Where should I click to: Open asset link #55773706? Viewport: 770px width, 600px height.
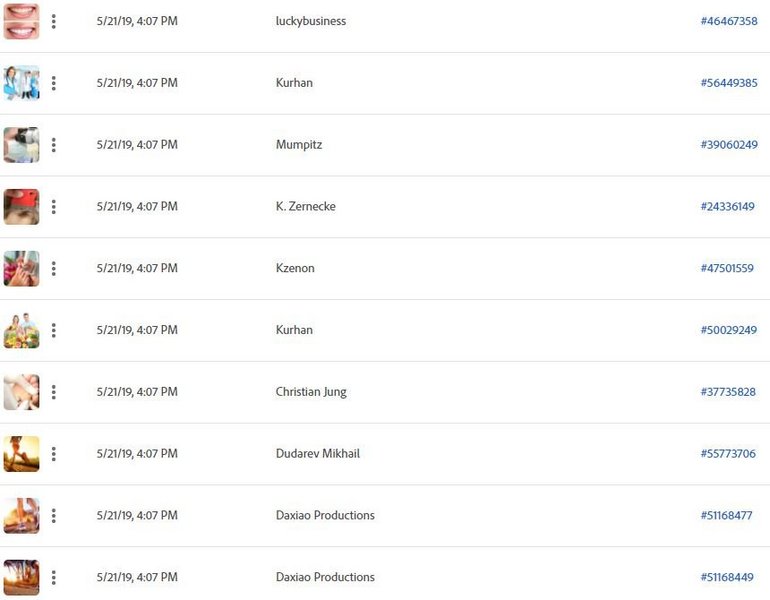coord(728,454)
